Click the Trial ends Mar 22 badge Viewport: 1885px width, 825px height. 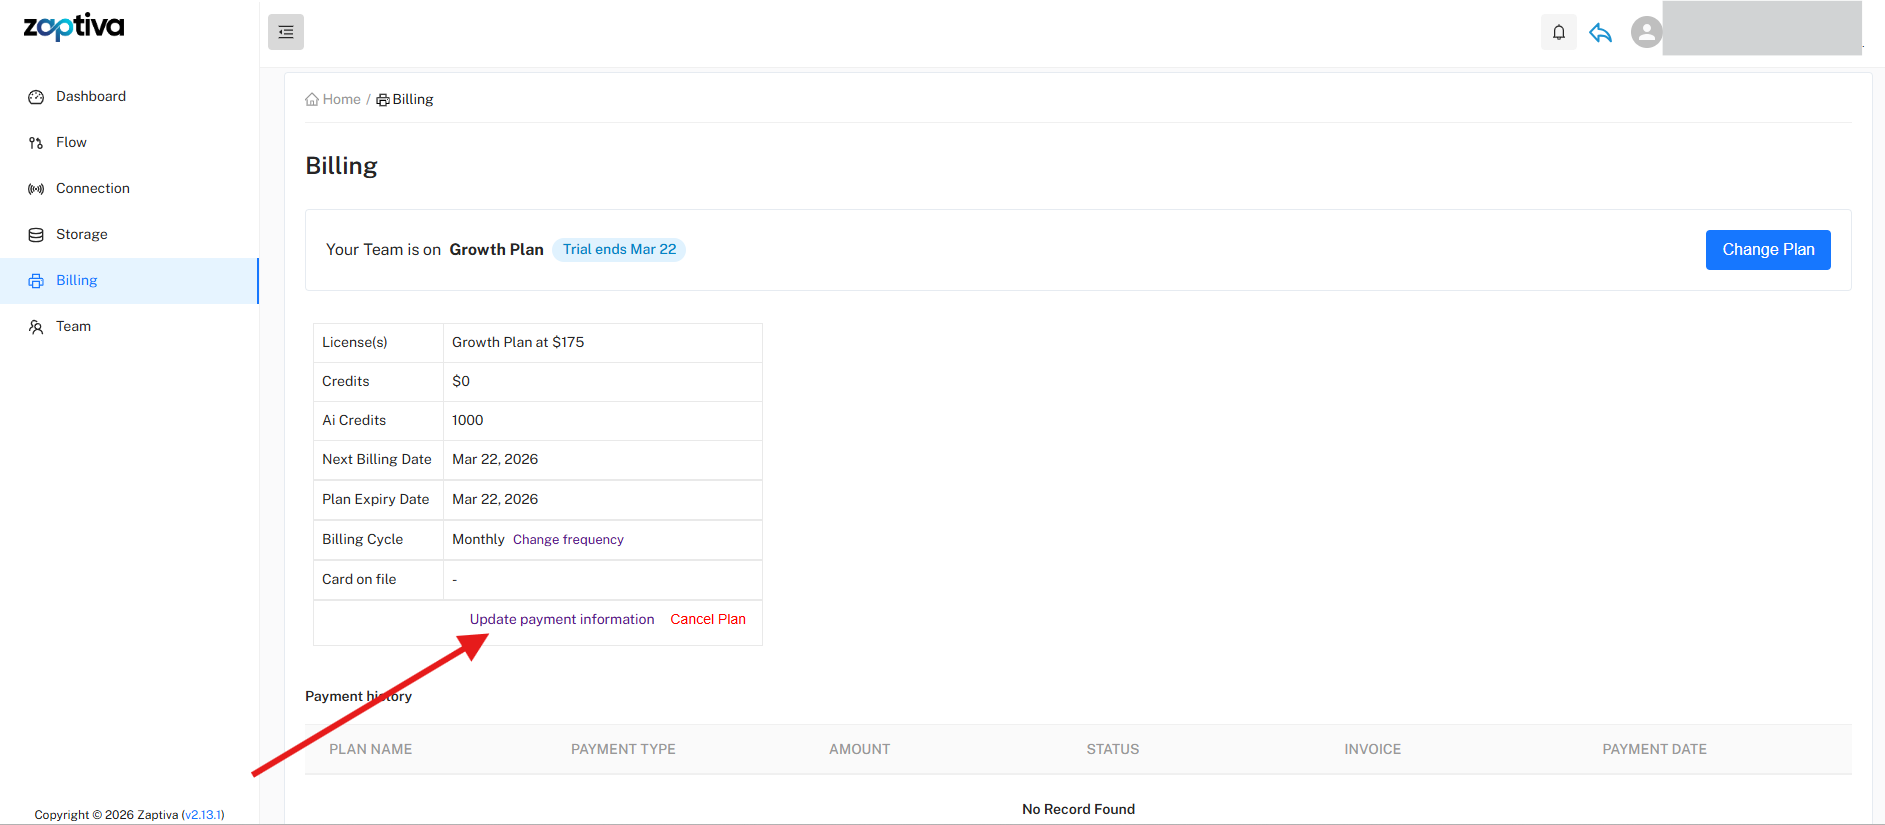point(619,249)
